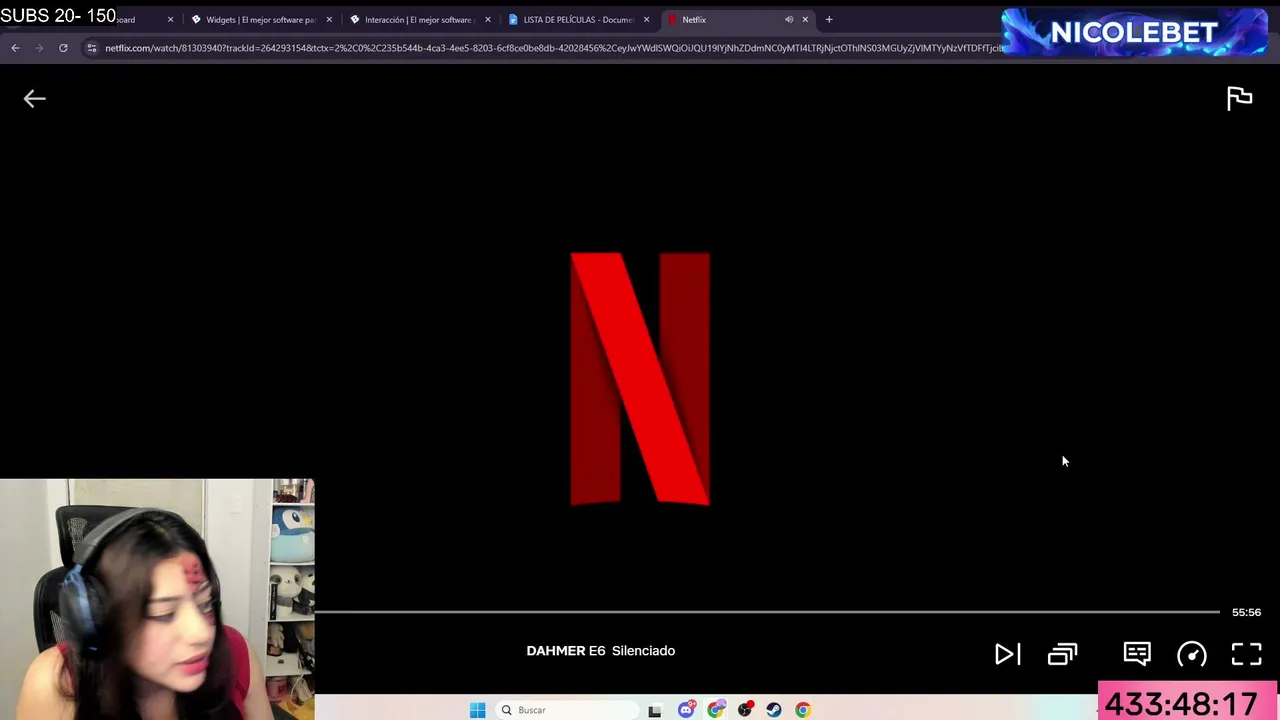Close the Netflix browser tab
The image size is (1280, 720).
pos(805,19)
